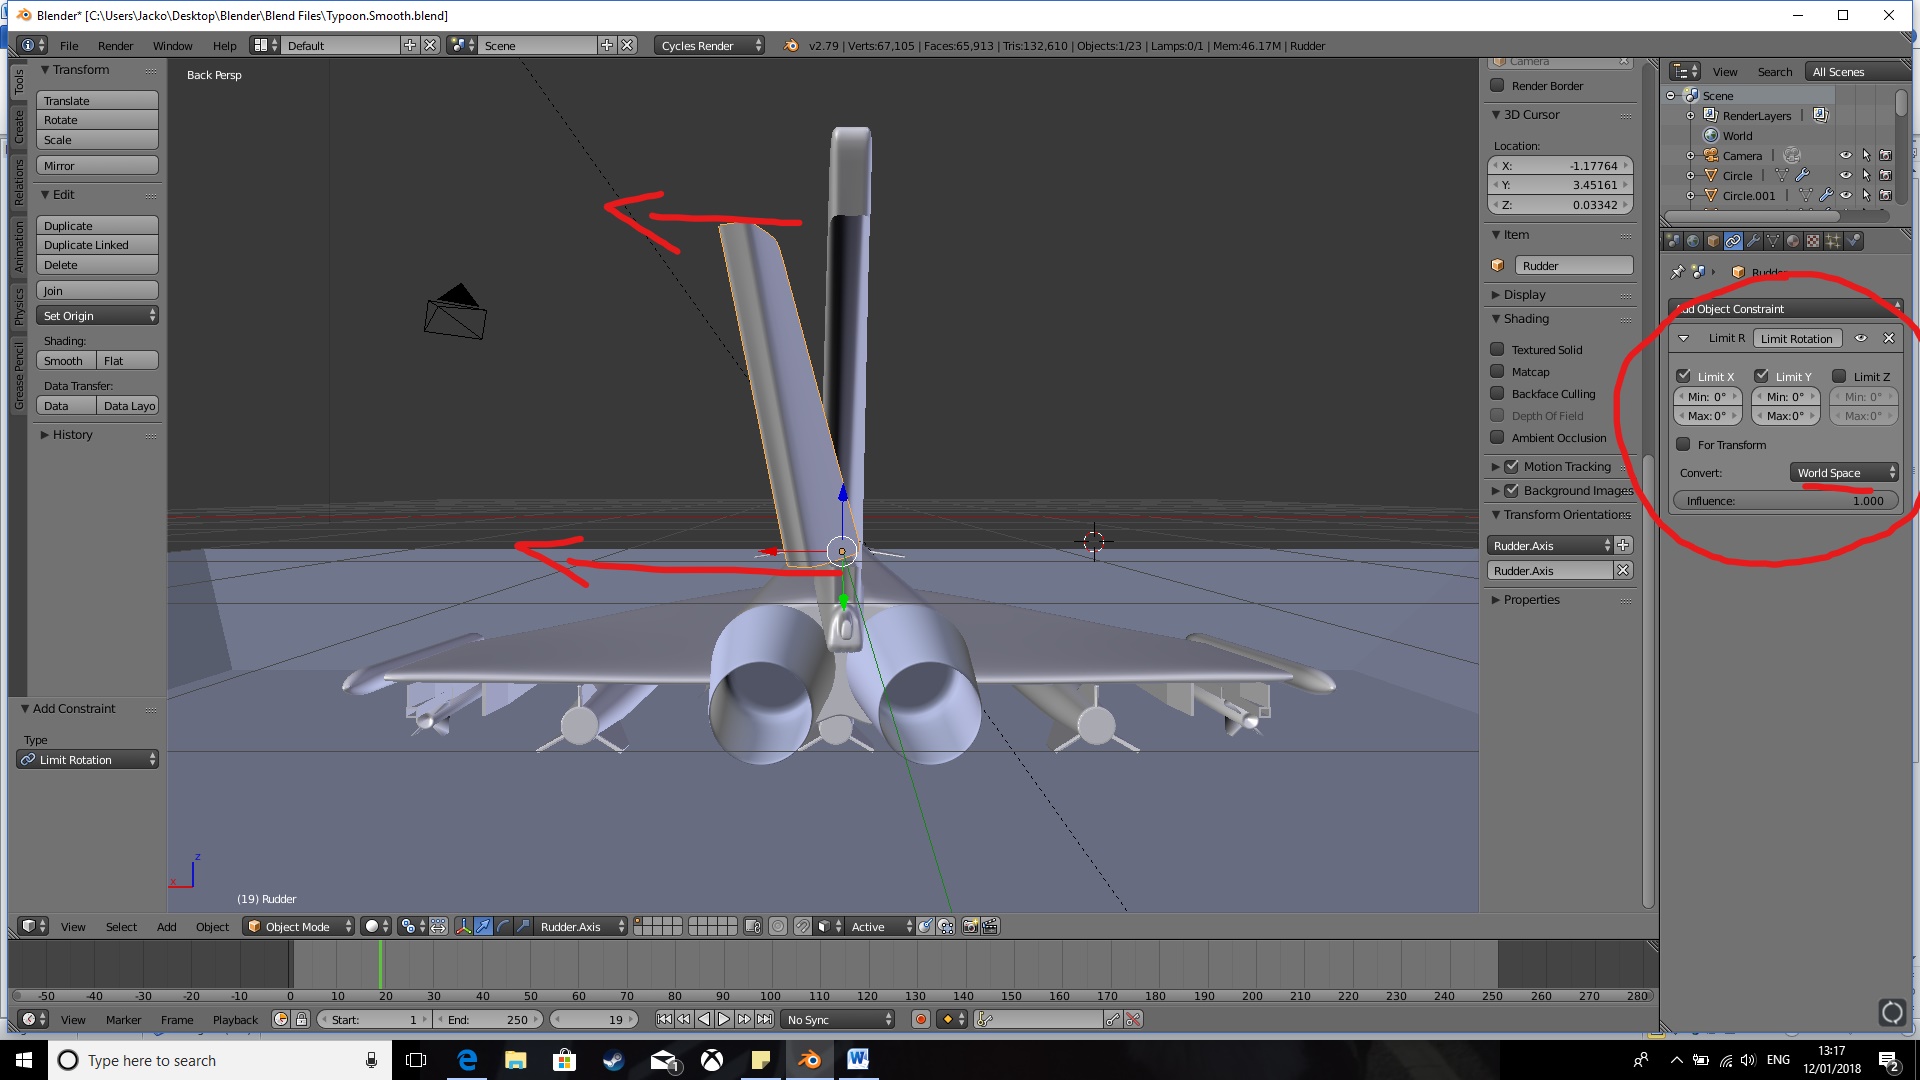Open the Render menu
Screen dimensions: 1920x1080
coord(115,46)
